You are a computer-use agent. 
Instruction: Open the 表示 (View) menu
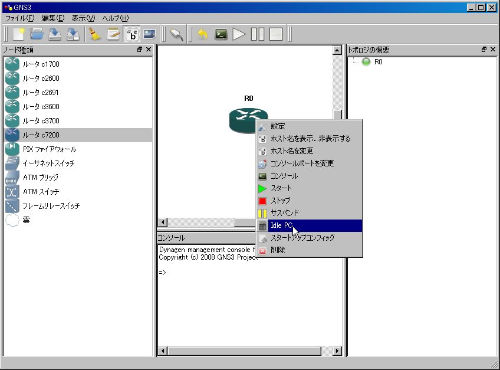[83, 18]
